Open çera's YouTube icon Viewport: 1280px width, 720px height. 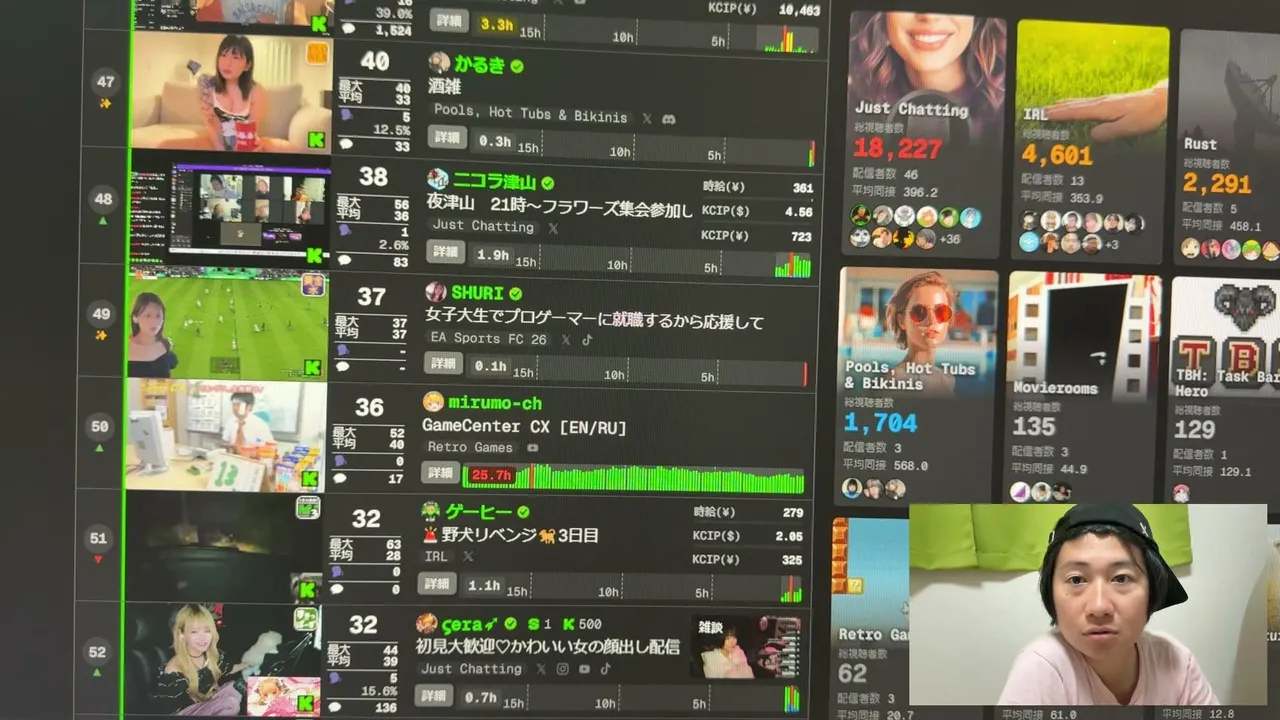coord(584,669)
